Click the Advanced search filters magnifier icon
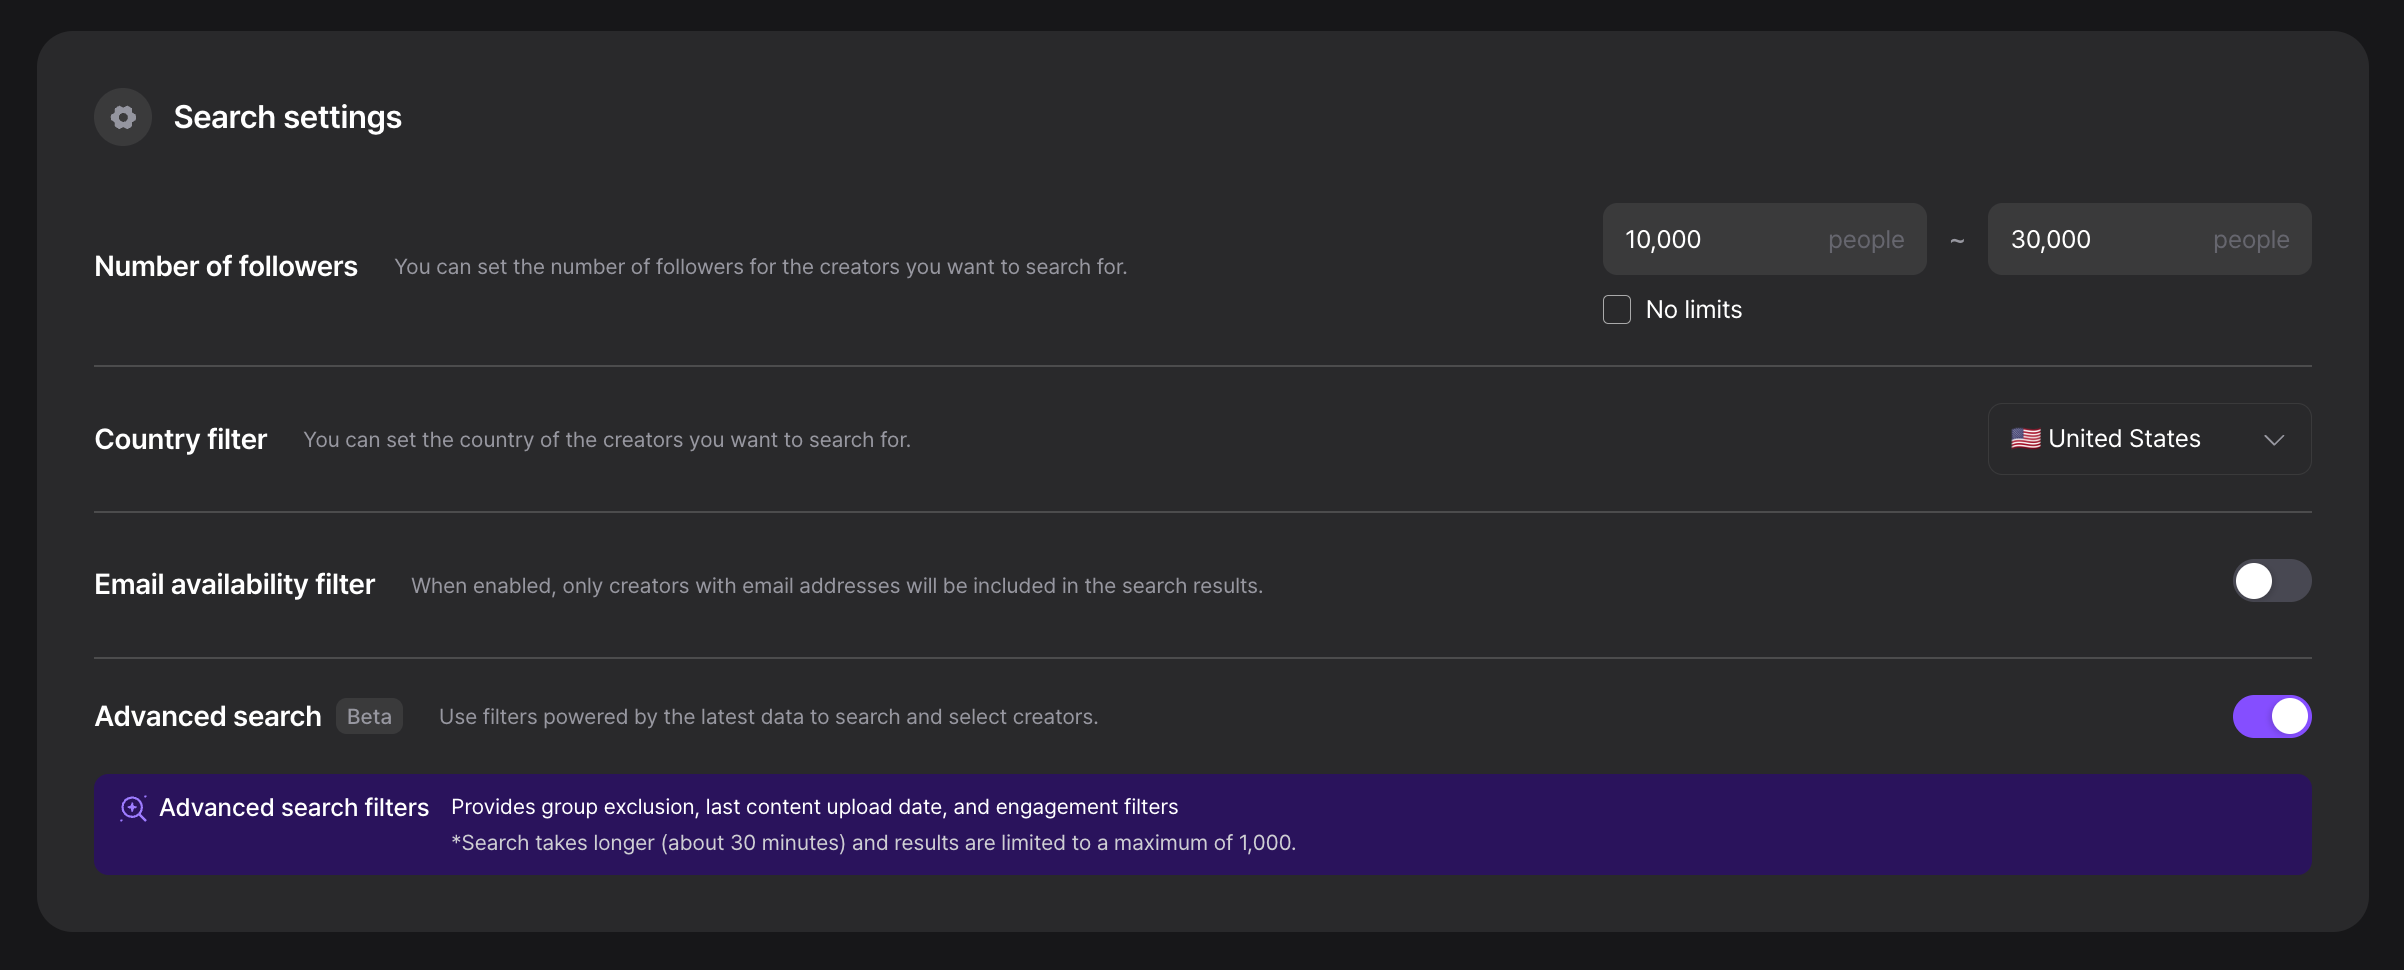Screen dimensions: 2404x970 [133, 808]
